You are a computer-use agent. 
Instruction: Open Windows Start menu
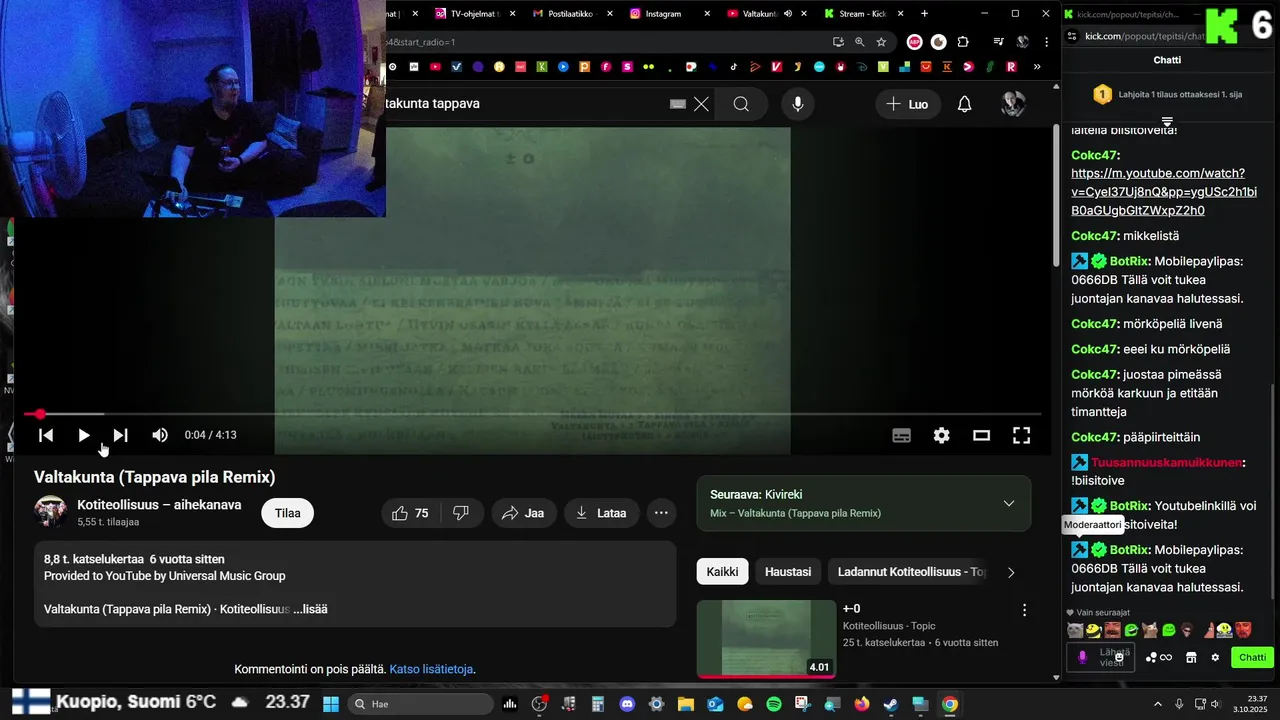pyautogui.click(x=330, y=704)
